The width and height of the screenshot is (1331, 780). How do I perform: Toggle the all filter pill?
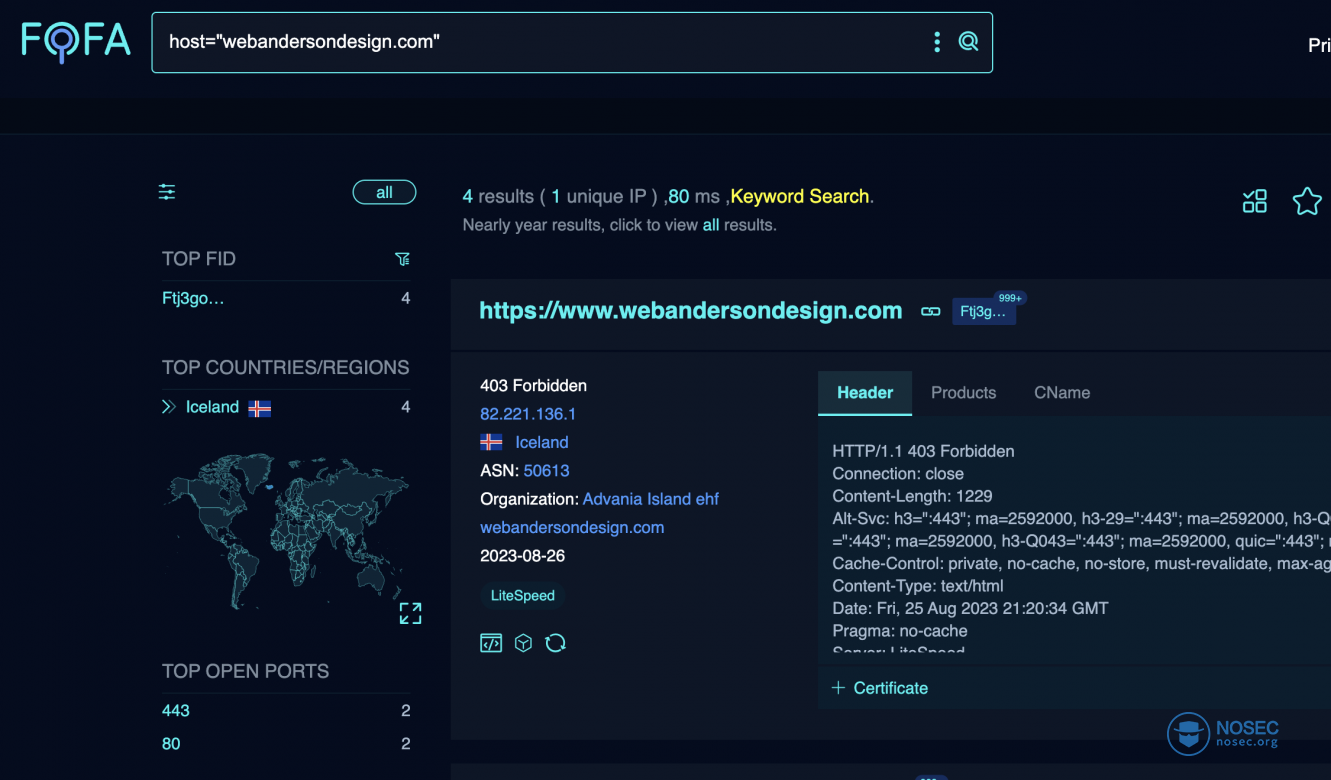[384, 193]
